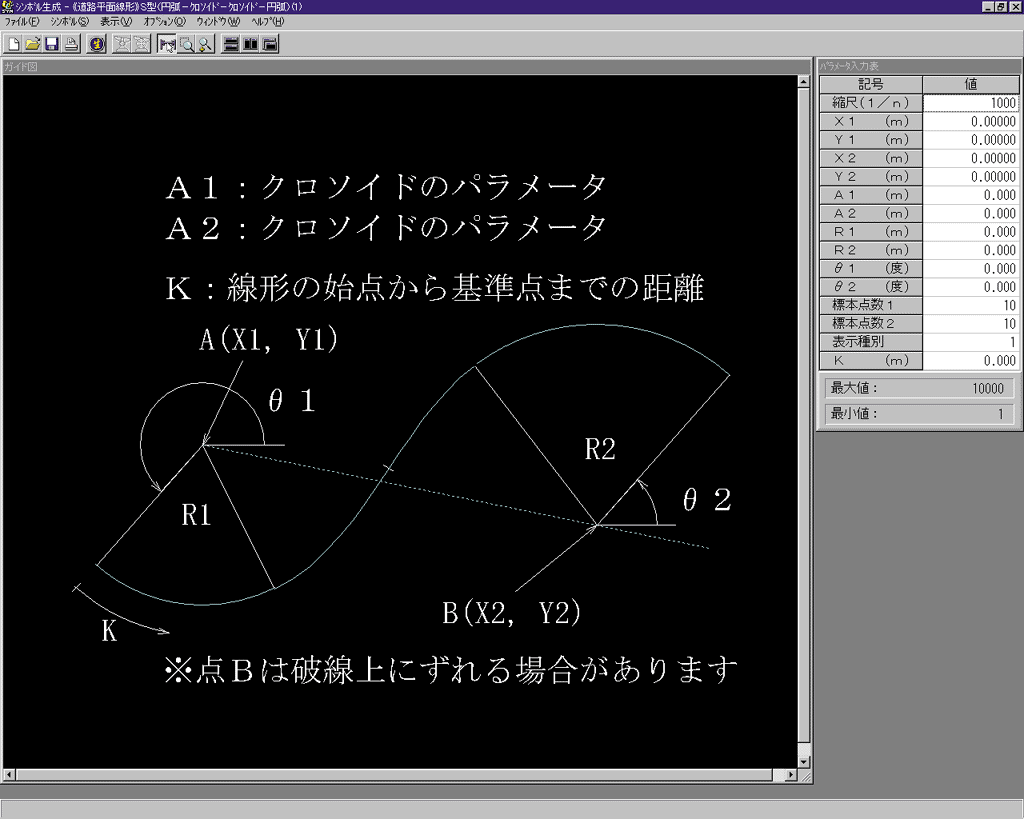
Task: Click the round symbol generation icon
Action: point(97,44)
